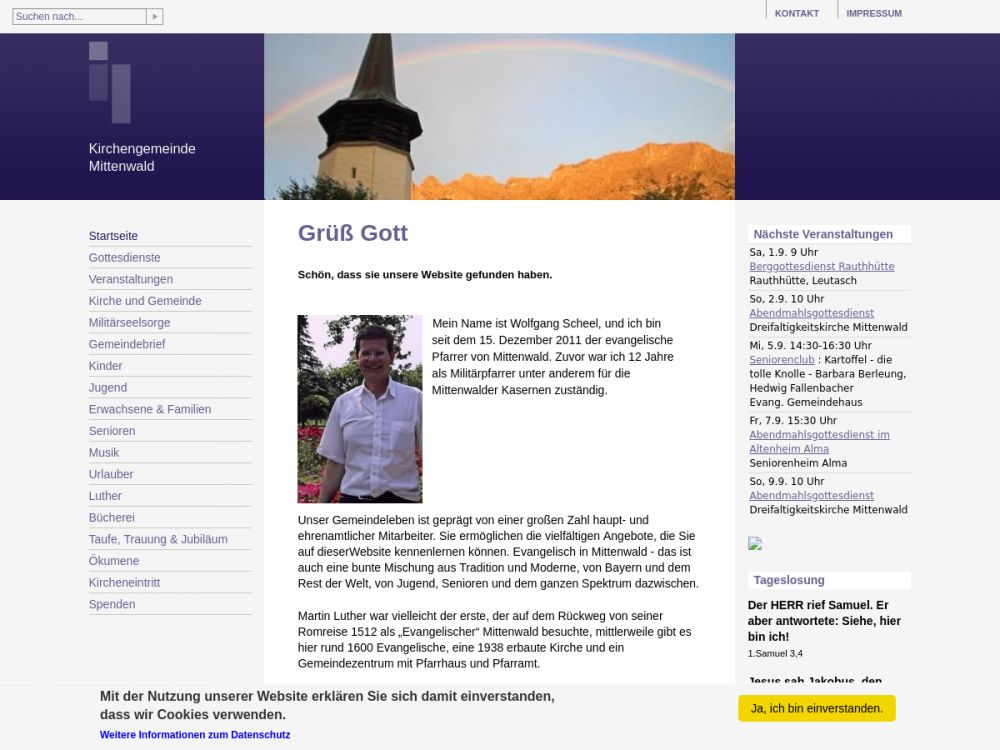Navigate to Taufe, Trauung & Jubiläum
Screen dimensions: 1000x750
(x=158, y=539)
